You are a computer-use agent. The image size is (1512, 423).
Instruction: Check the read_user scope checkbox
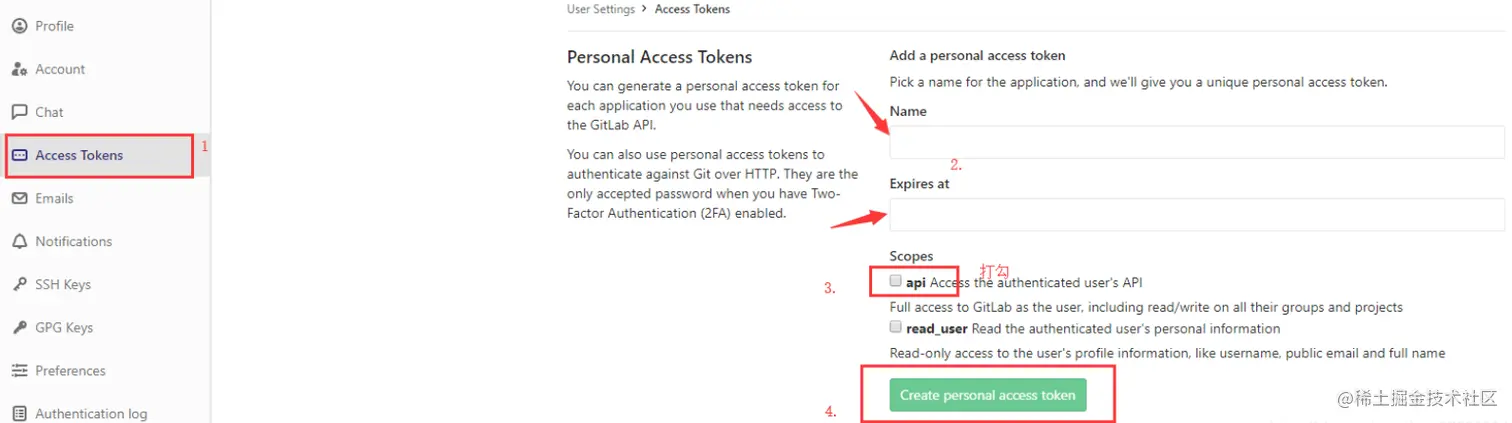point(896,327)
